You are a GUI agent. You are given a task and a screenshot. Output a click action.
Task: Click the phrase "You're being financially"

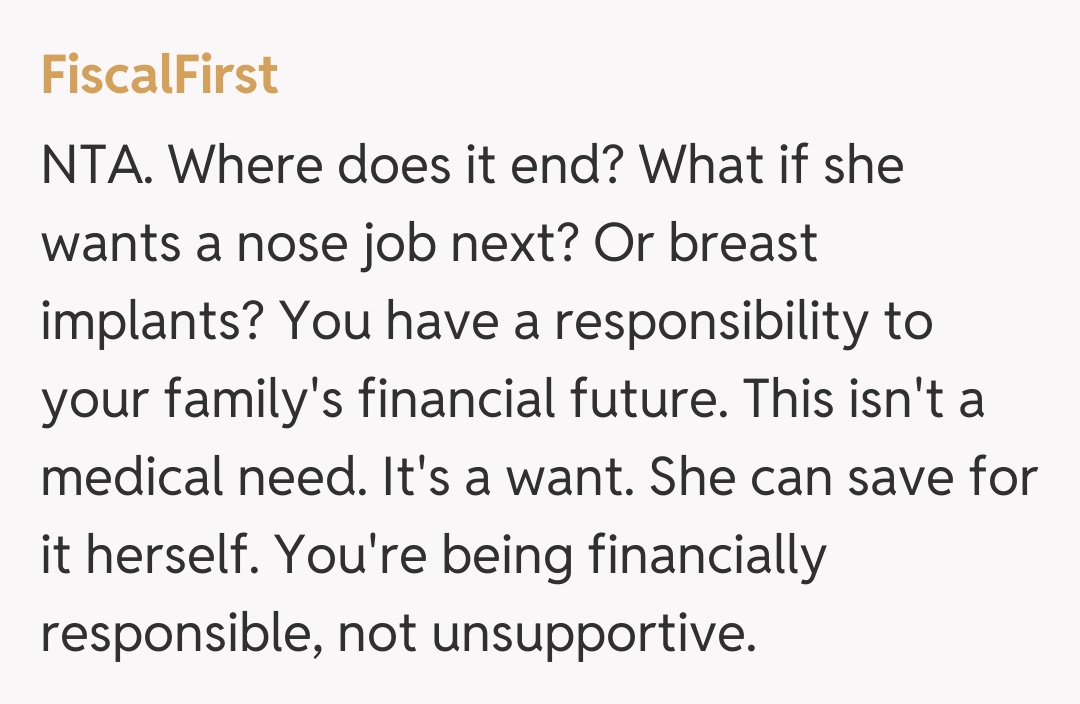point(551,559)
